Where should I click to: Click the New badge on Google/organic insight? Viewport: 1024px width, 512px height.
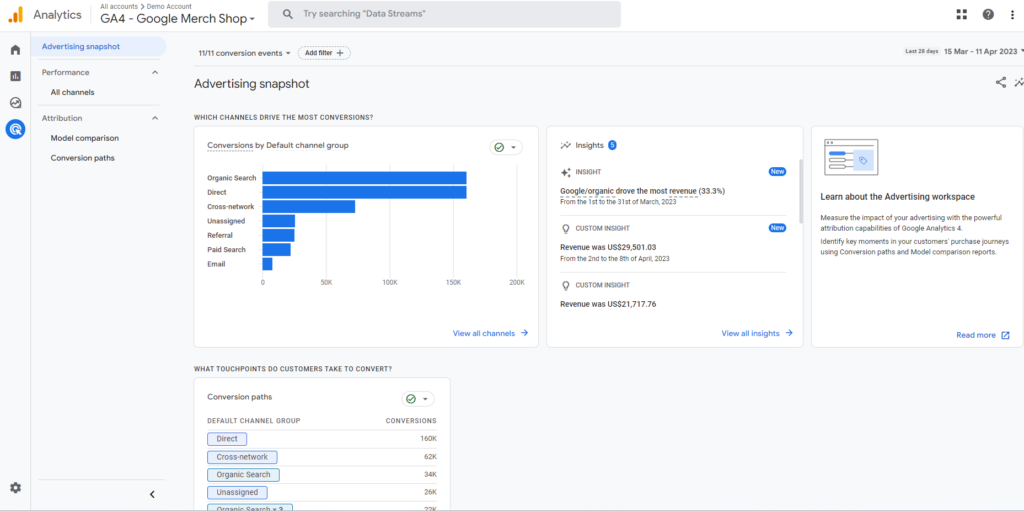(x=777, y=172)
